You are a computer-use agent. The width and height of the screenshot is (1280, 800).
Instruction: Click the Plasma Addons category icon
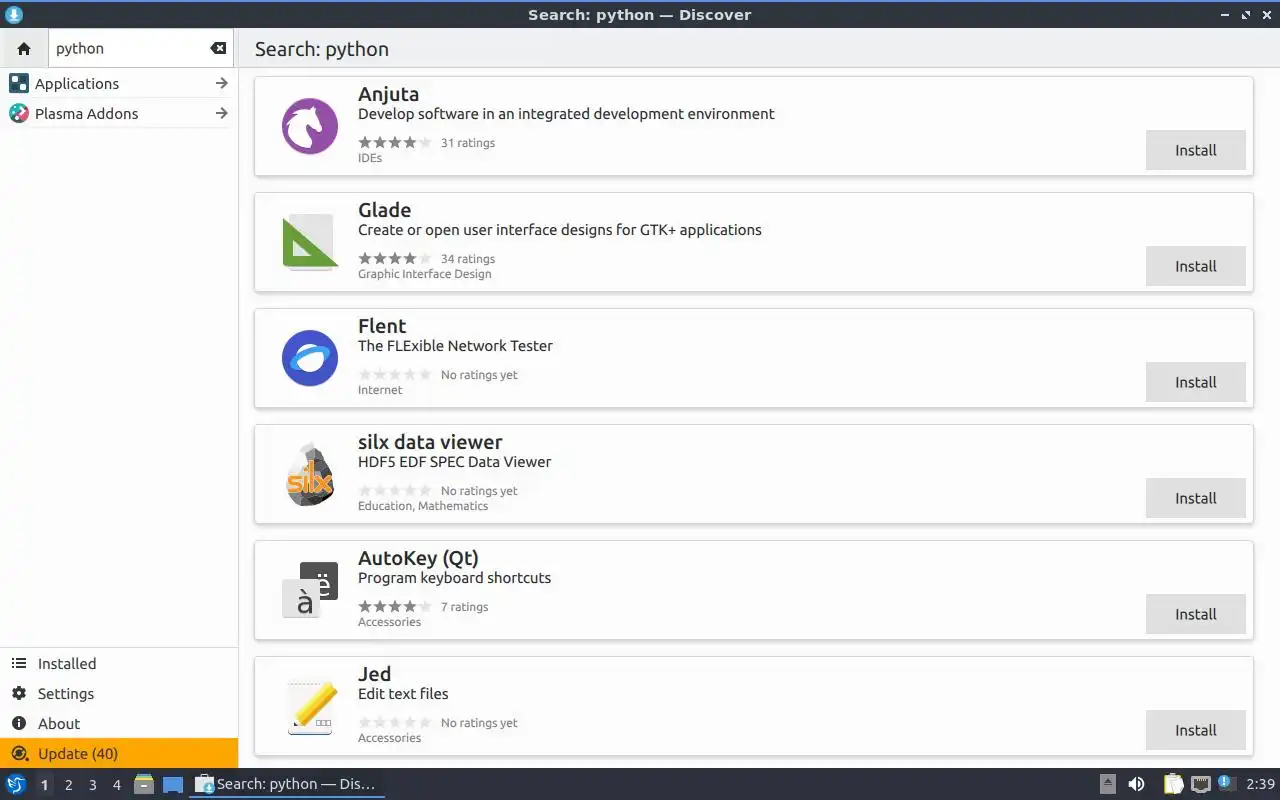click(19, 113)
